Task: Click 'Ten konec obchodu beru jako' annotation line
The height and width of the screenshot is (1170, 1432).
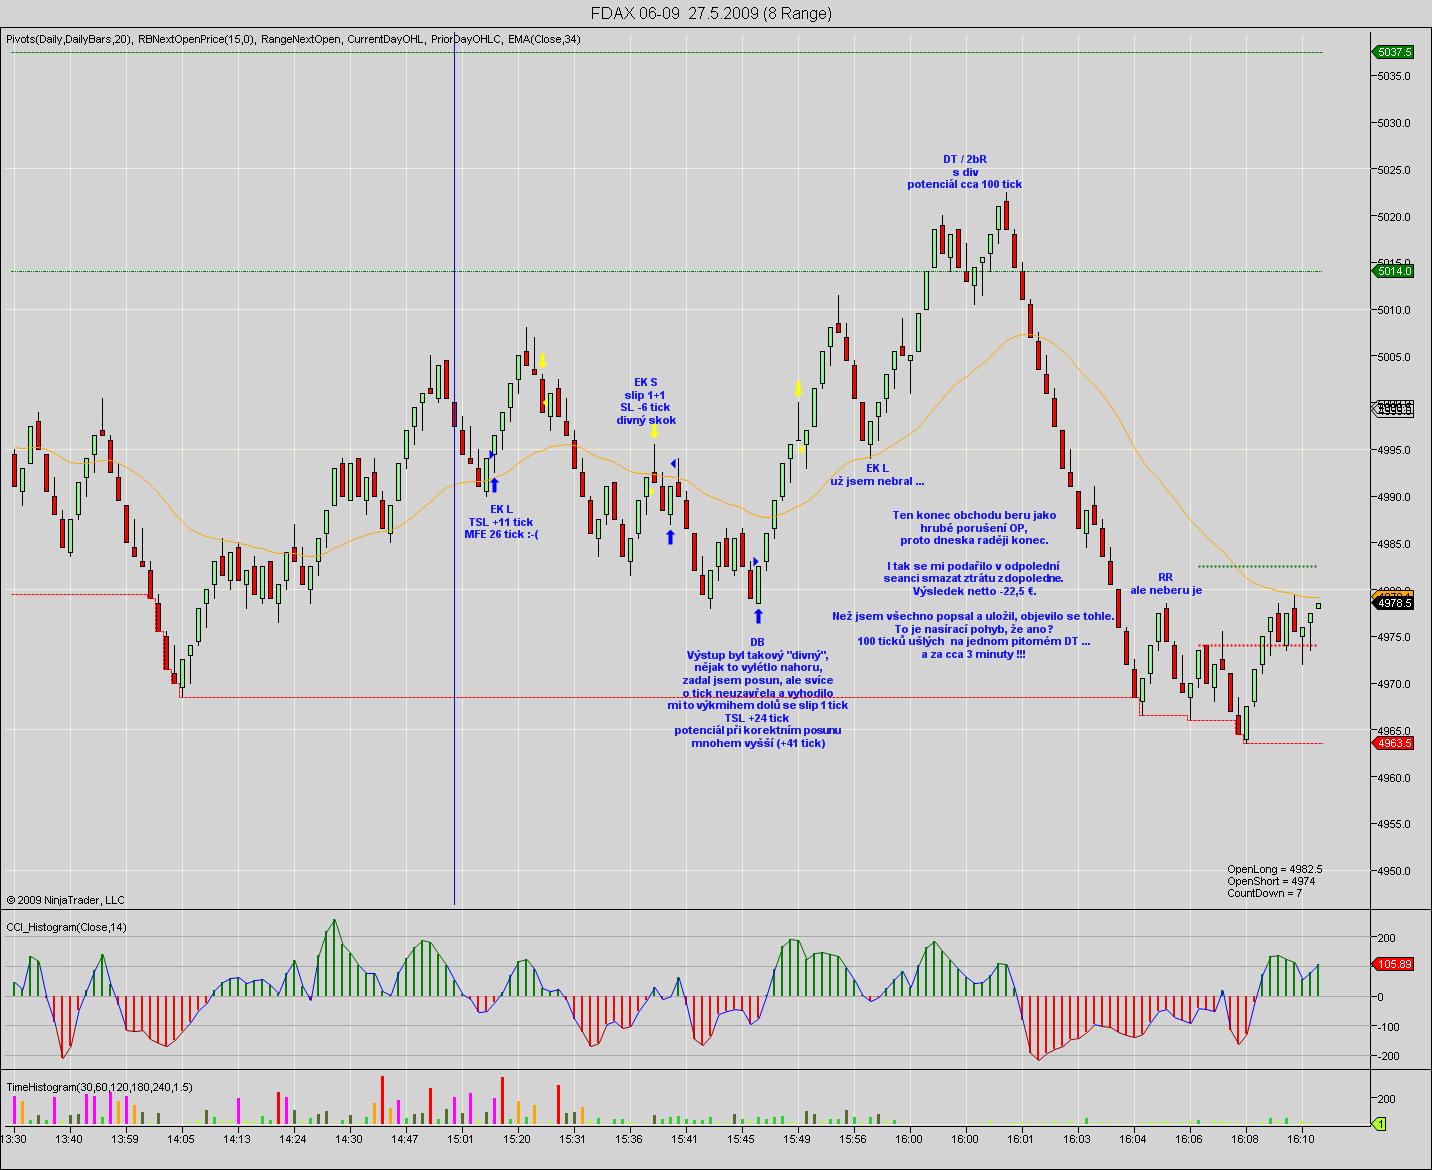Action: tap(974, 515)
